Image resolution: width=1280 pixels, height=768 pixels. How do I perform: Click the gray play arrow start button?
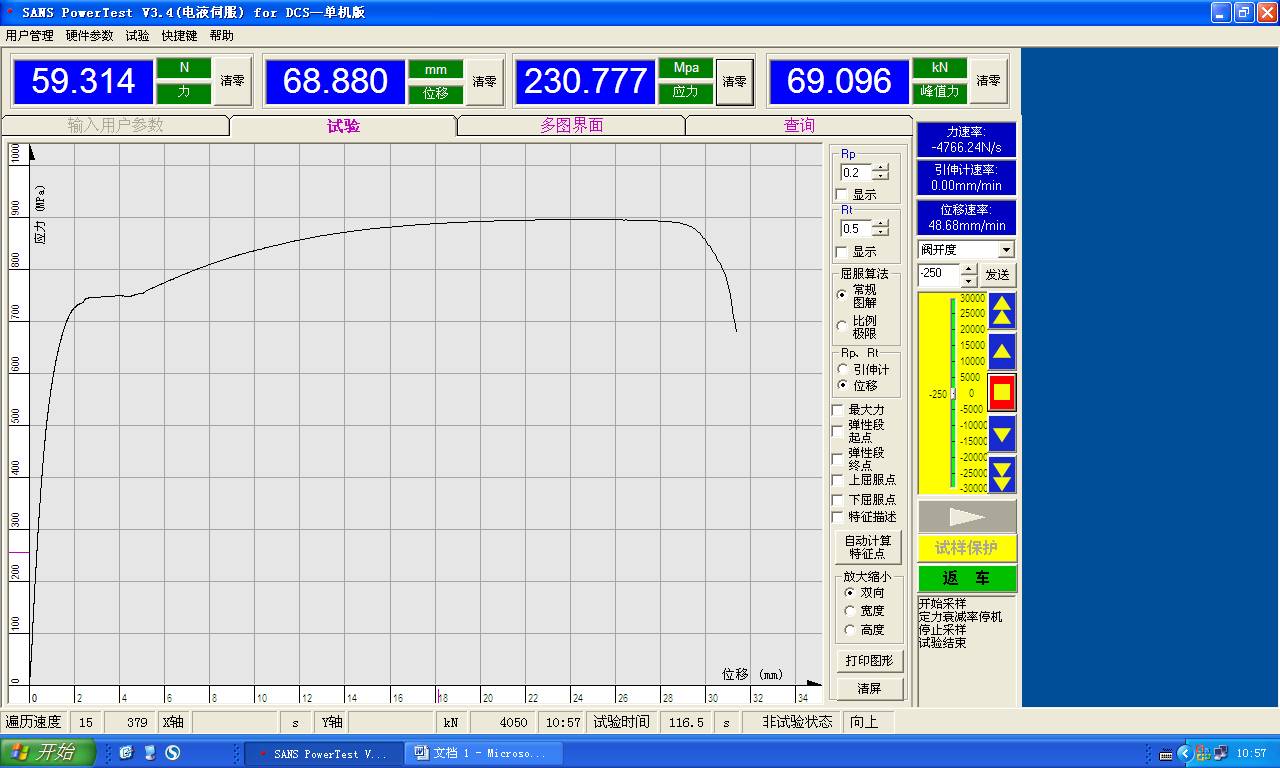pos(966,517)
